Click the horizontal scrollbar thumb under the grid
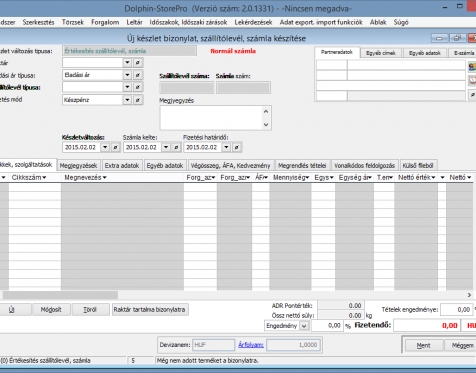 point(60,295)
